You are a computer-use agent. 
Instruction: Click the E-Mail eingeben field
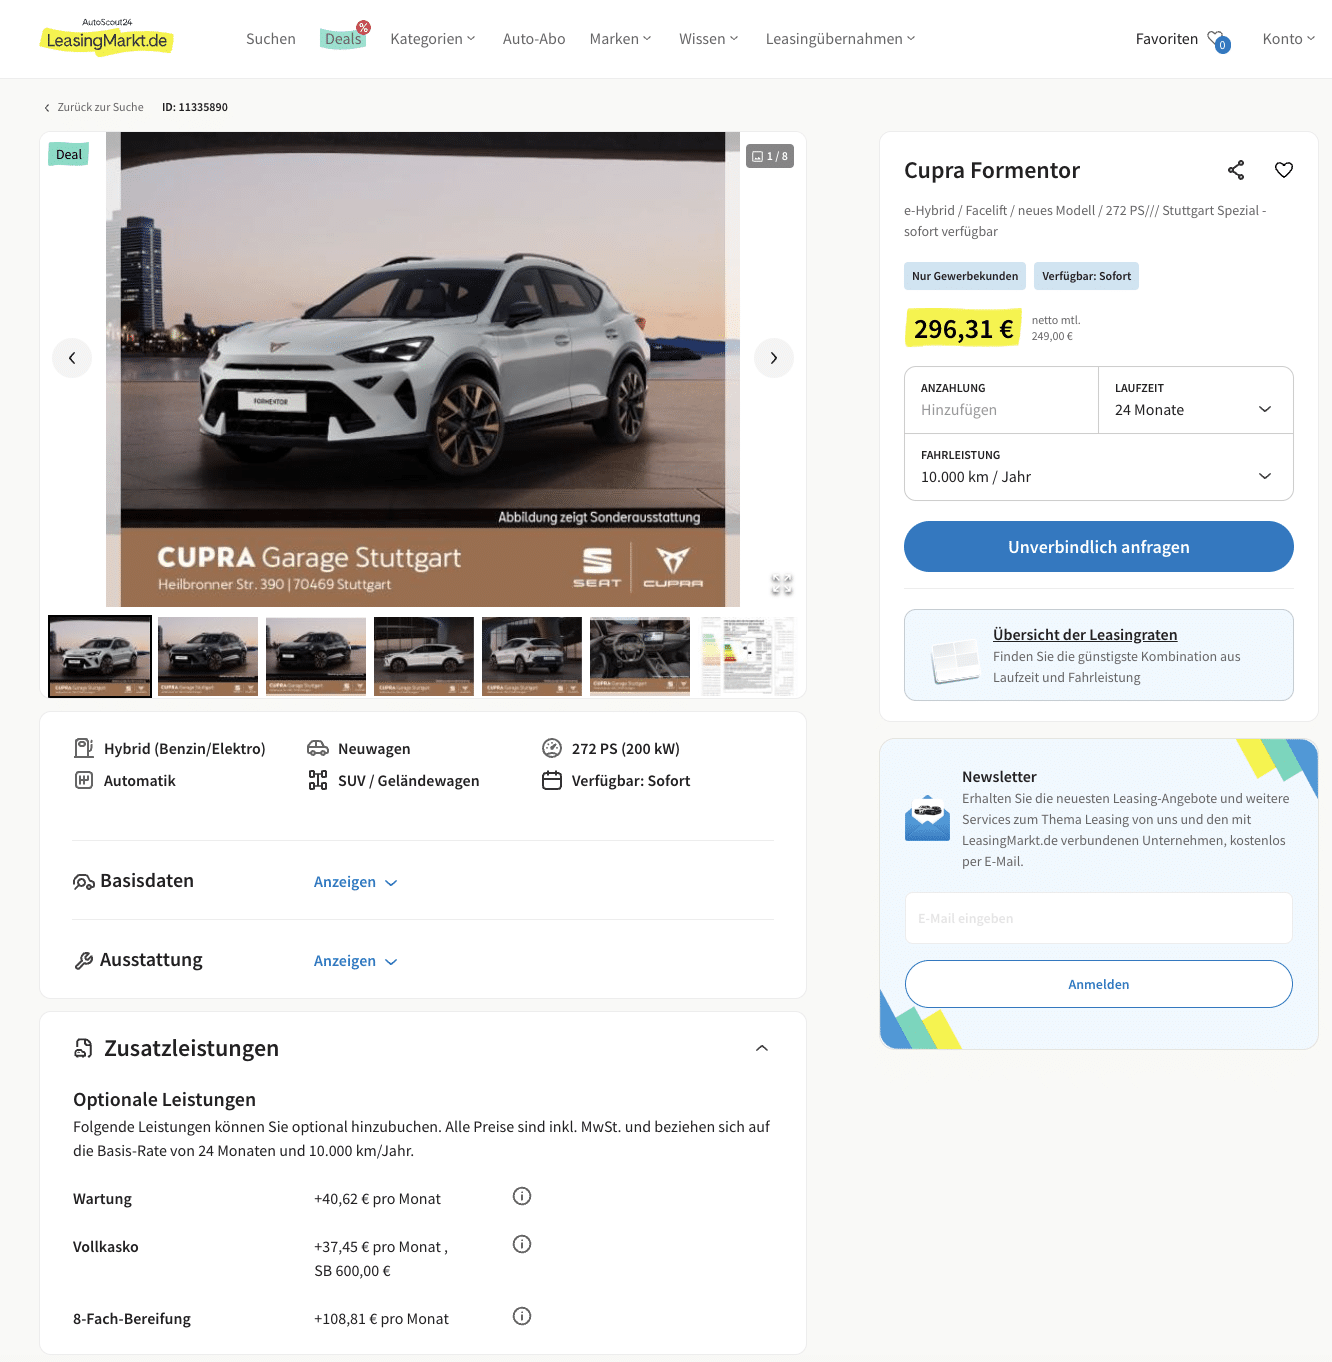[x=1099, y=918]
